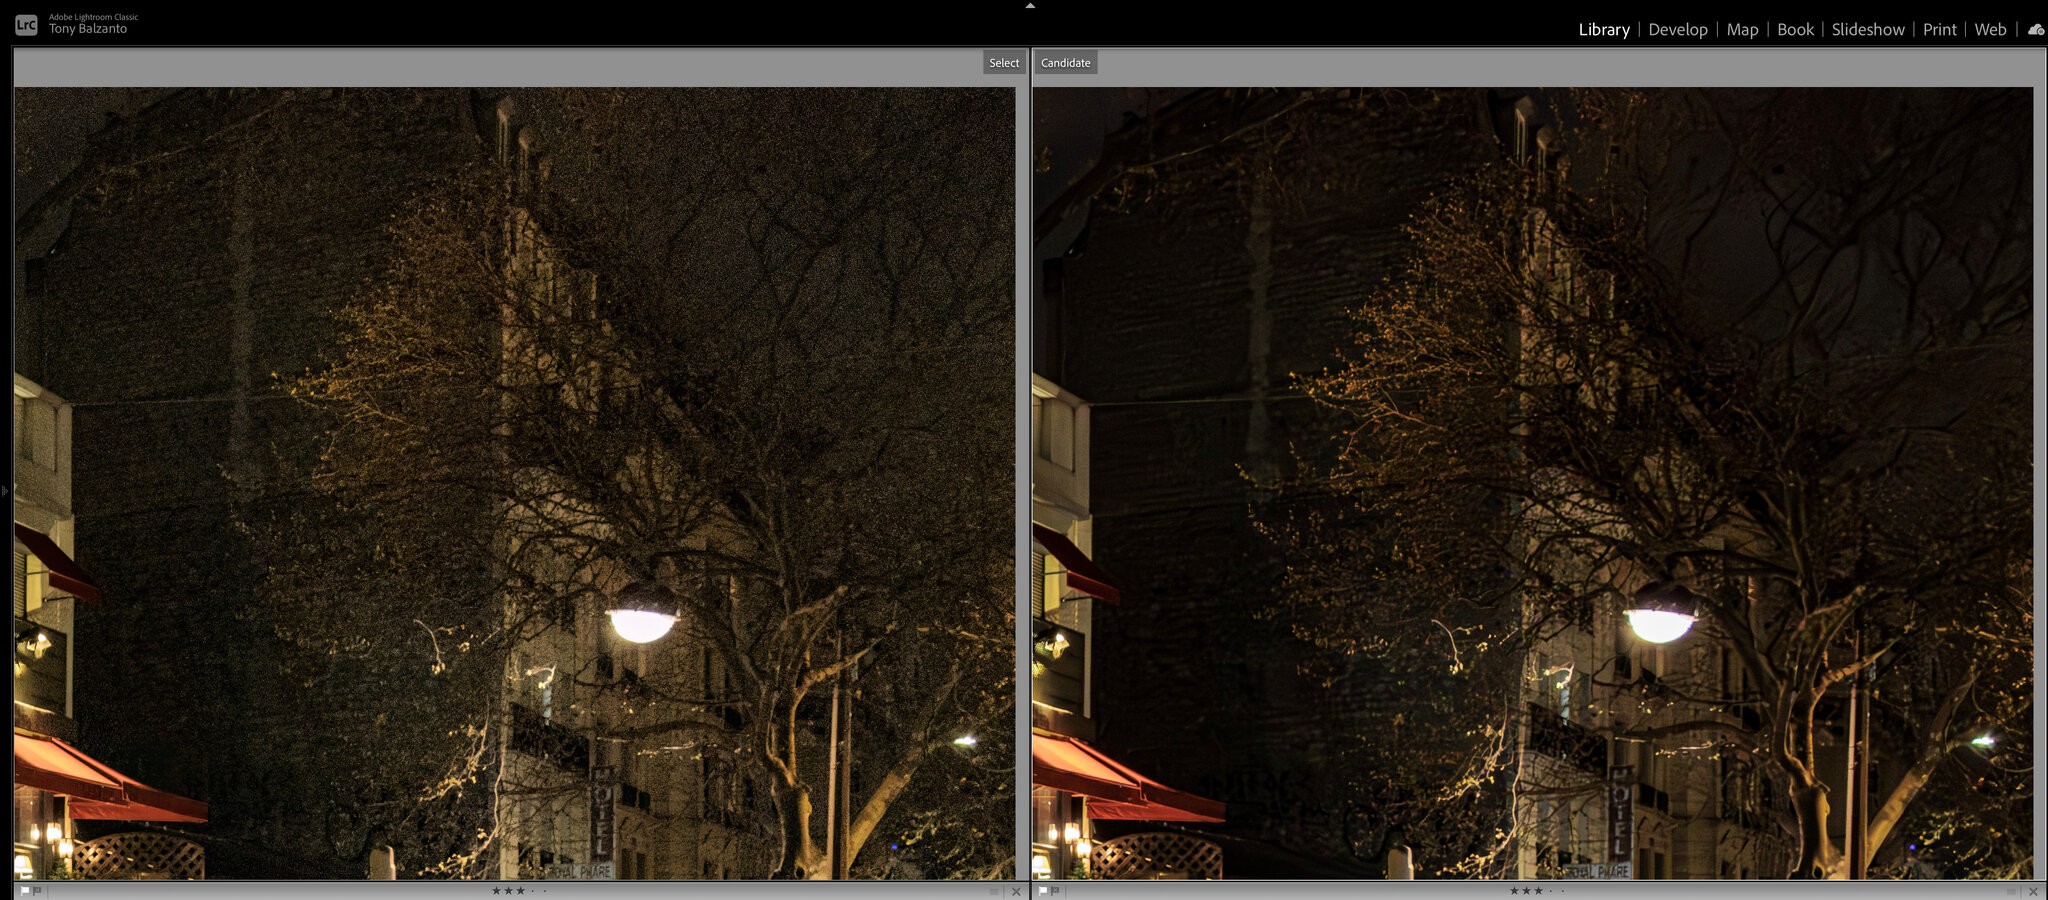2048x900 pixels.
Task: Click the star rating under the Select photo
Action: point(508,891)
